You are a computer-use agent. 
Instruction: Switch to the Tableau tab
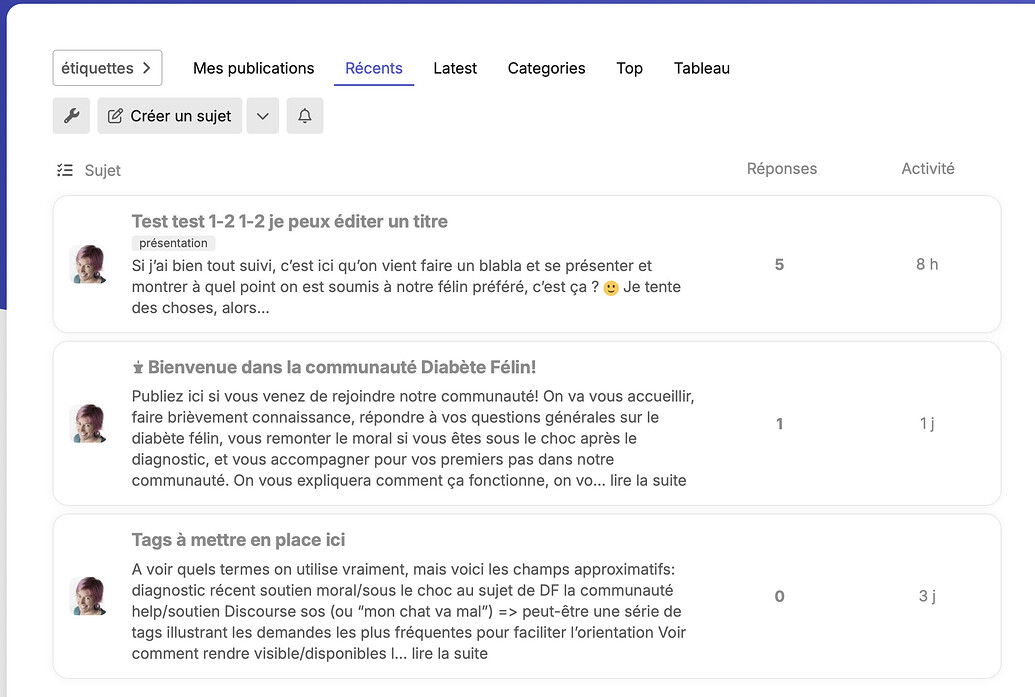[701, 68]
